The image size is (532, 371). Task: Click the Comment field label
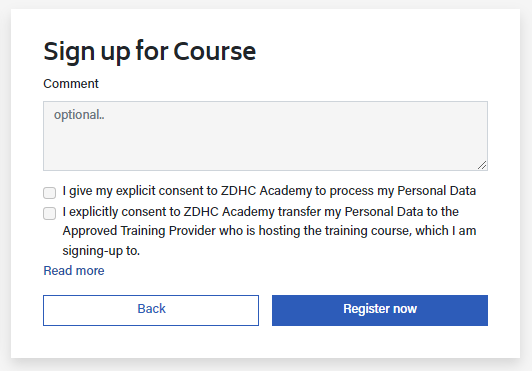point(71,84)
